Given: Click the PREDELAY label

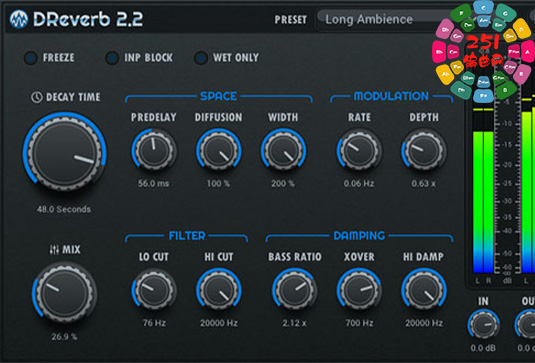Looking at the screenshot, I should point(154,117).
